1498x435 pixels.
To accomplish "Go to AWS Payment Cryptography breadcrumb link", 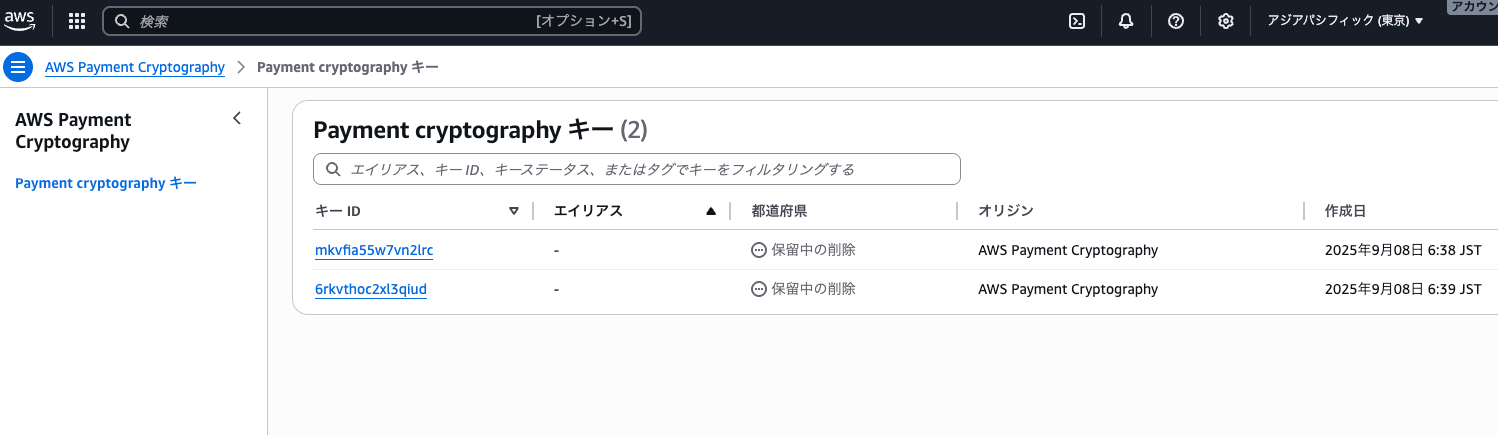I will click(x=135, y=67).
